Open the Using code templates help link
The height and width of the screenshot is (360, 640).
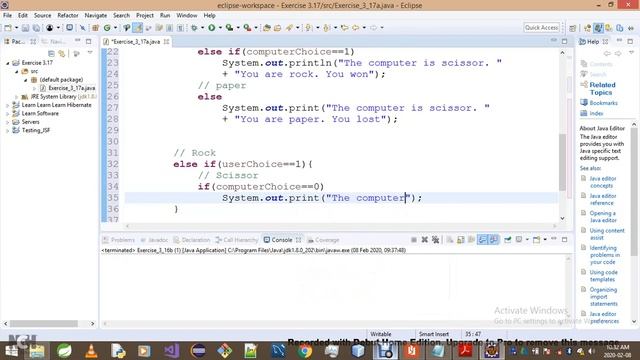[603, 276]
